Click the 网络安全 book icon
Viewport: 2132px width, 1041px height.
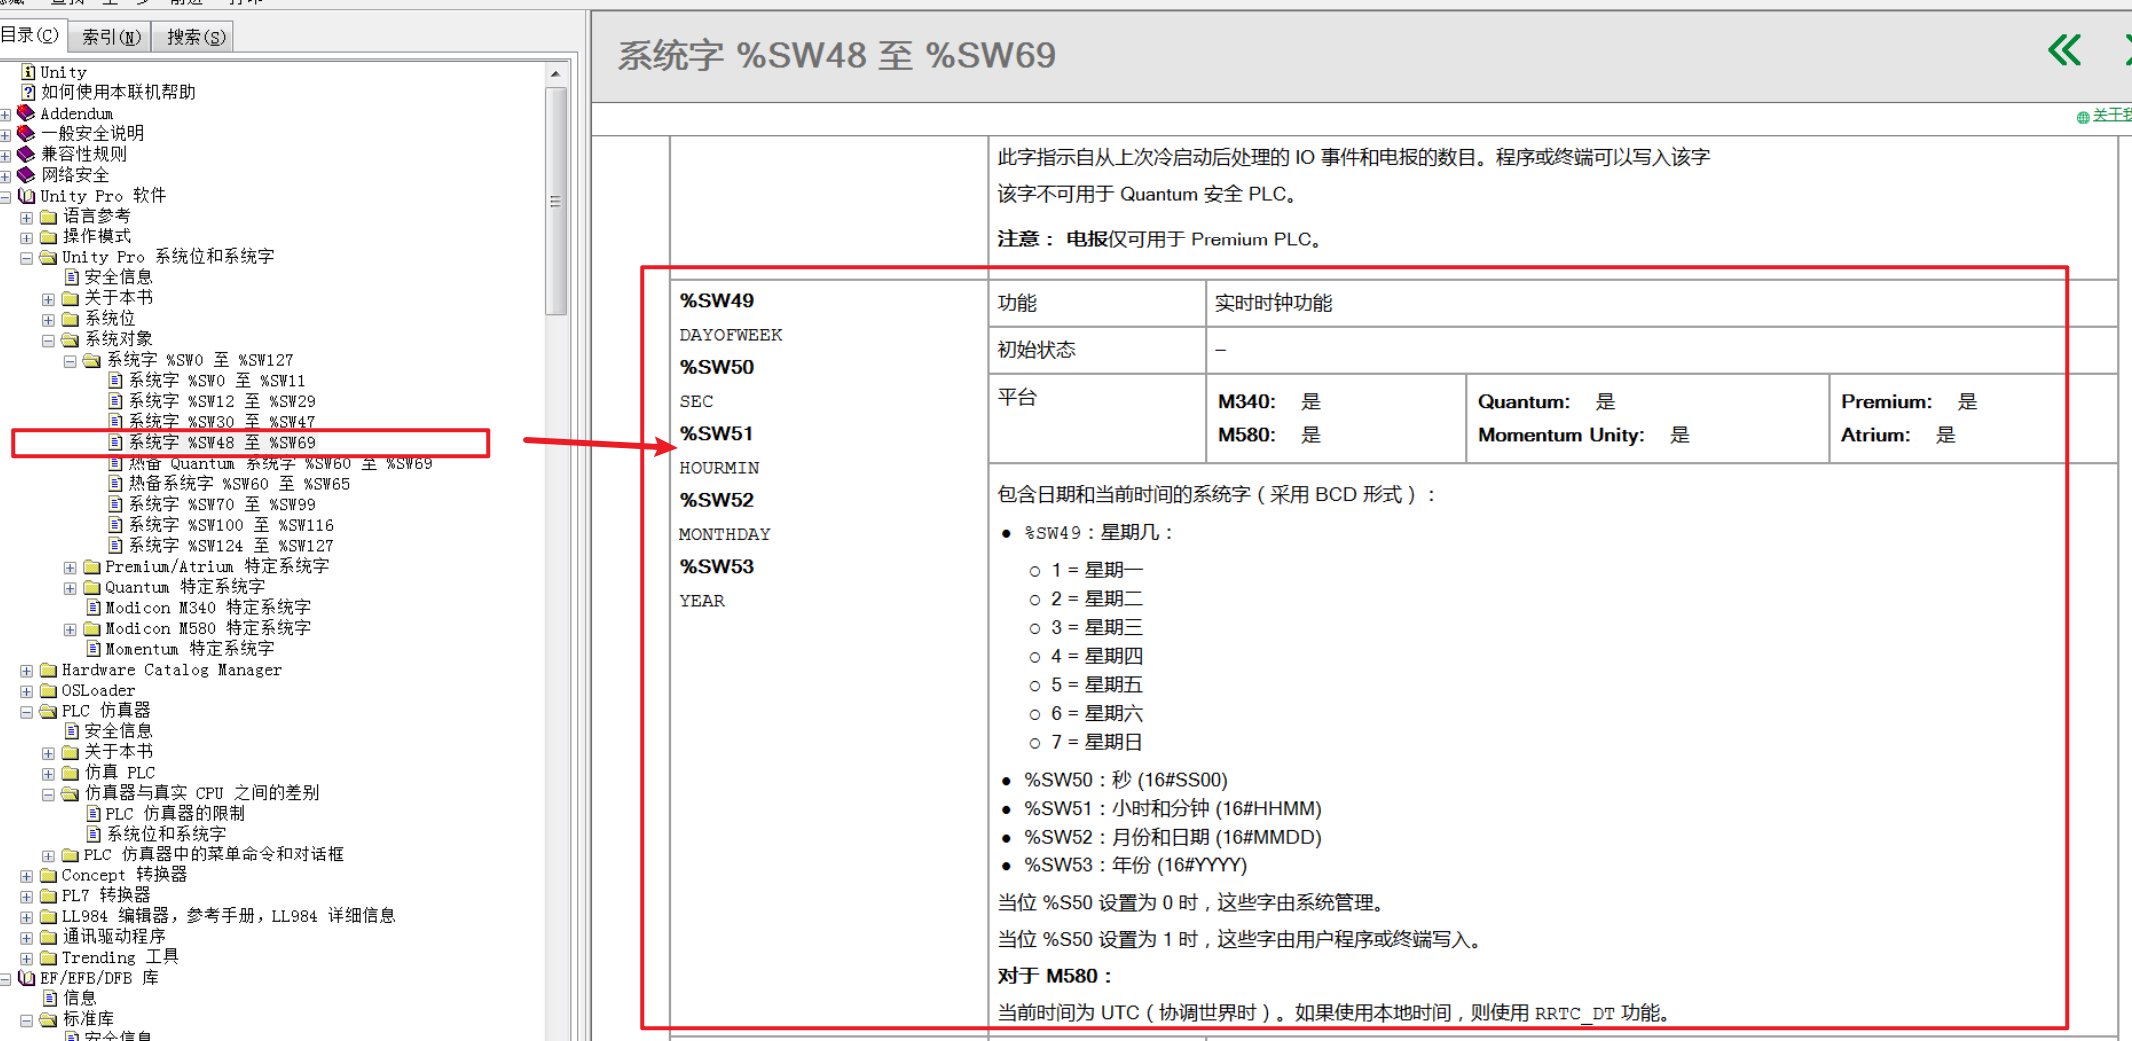click(x=26, y=175)
